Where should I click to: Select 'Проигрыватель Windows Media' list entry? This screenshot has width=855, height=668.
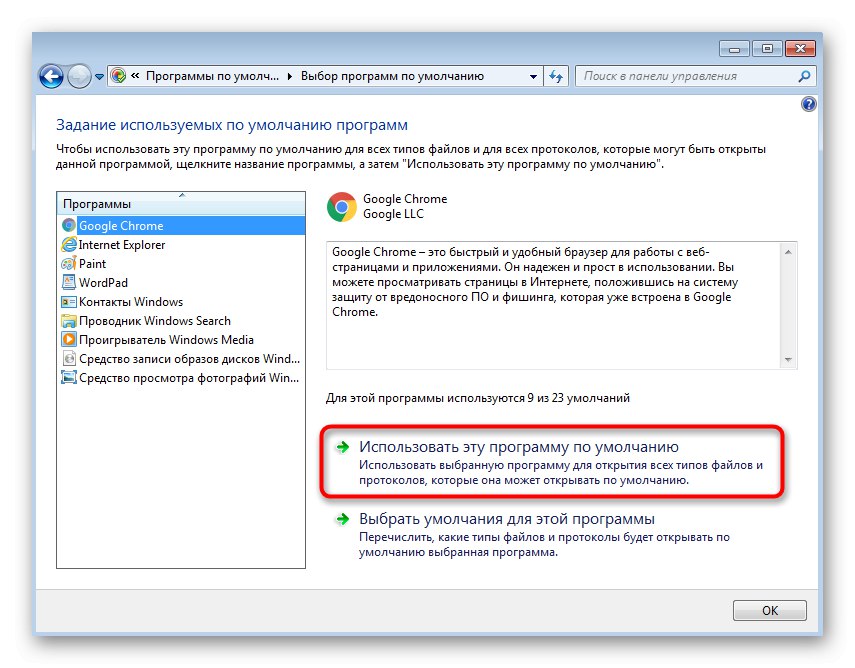181,340
